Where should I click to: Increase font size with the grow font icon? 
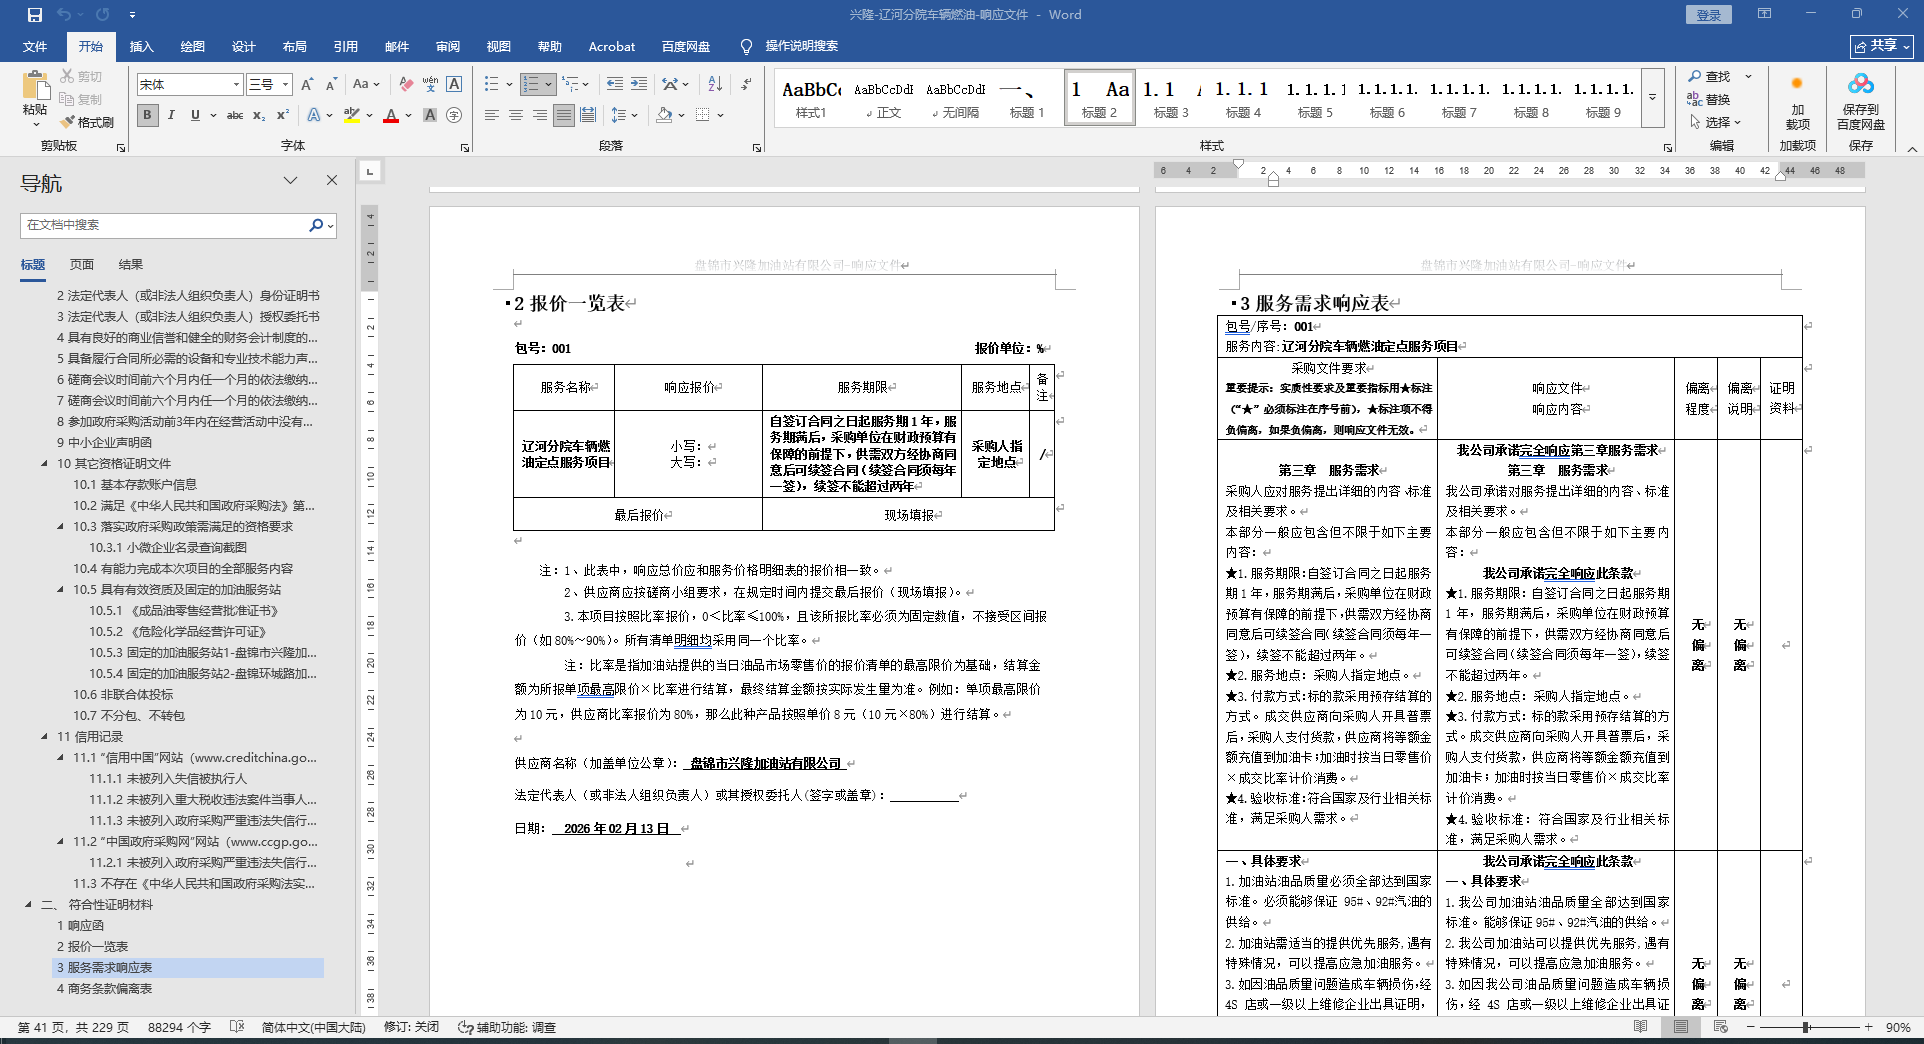coord(307,85)
